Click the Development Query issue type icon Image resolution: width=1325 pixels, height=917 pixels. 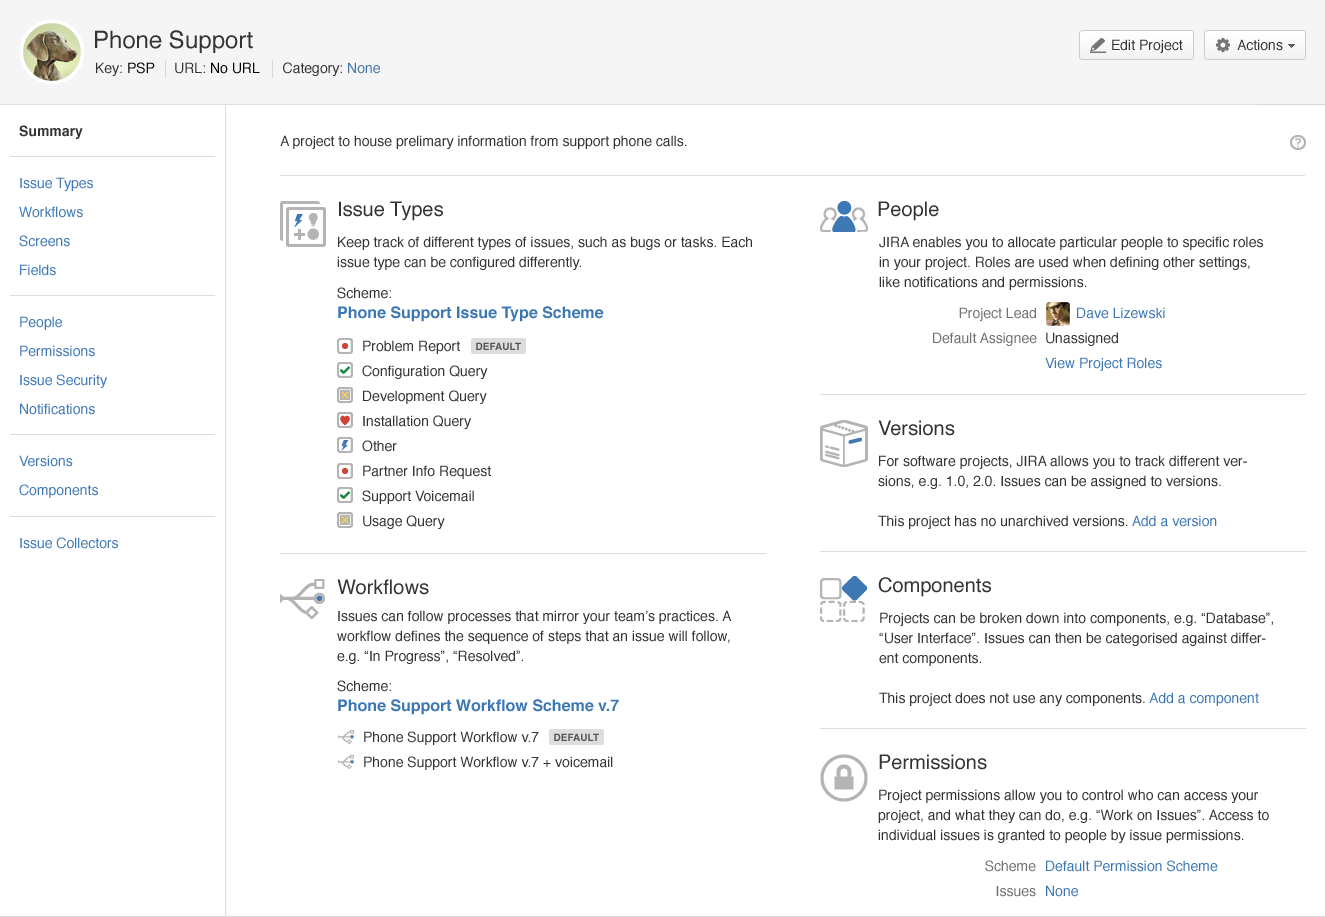tap(345, 396)
